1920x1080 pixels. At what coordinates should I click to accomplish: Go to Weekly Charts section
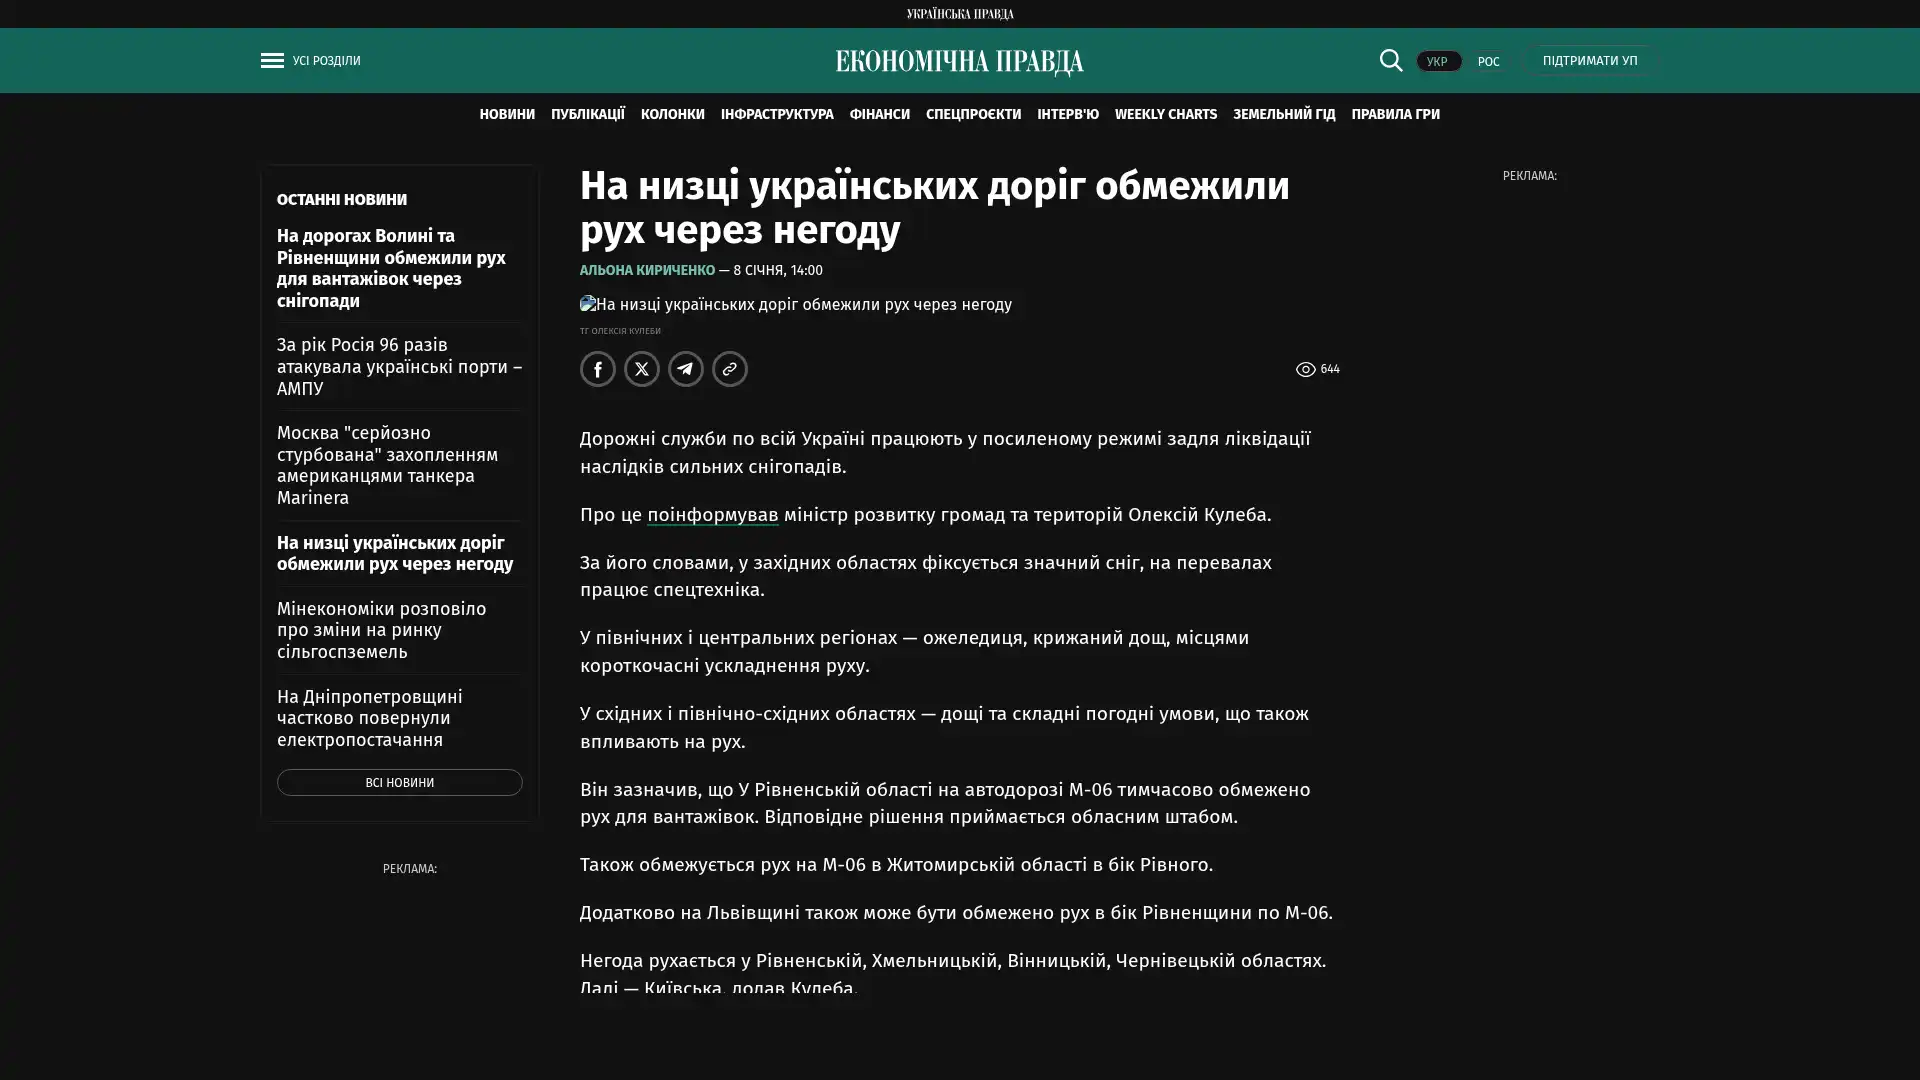[1165, 114]
